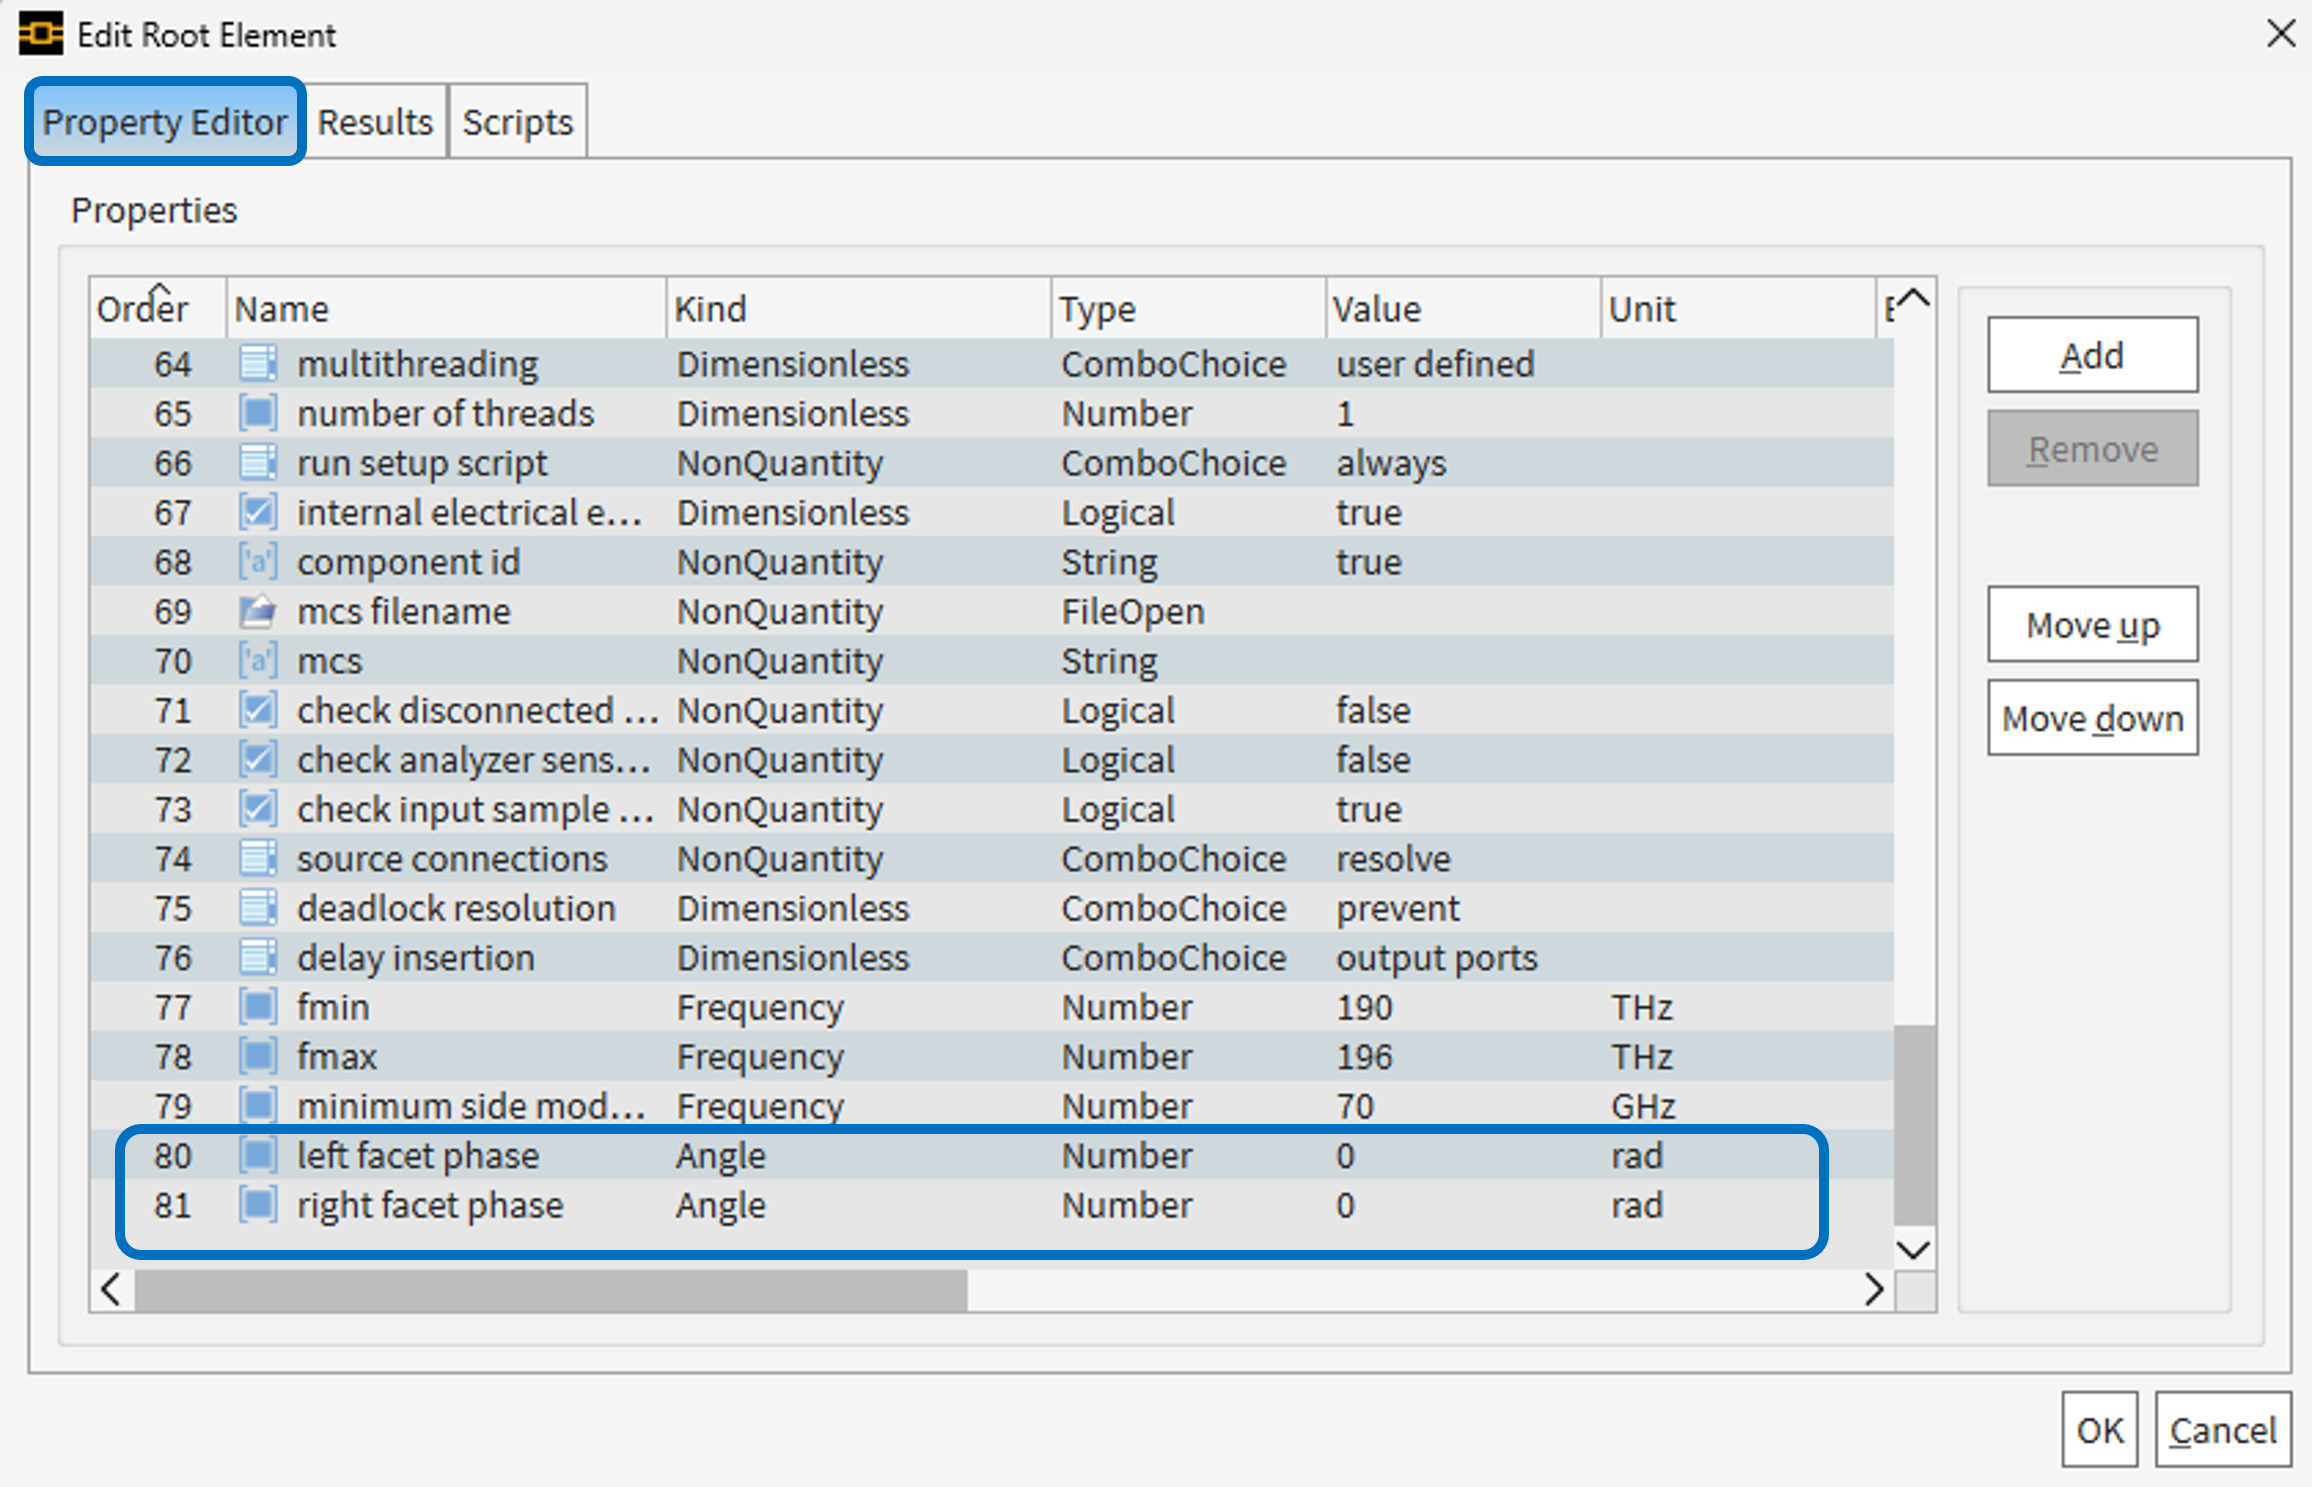Click the Value column header
Screen dimensions: 2312x1487
tap(1464, 309)
